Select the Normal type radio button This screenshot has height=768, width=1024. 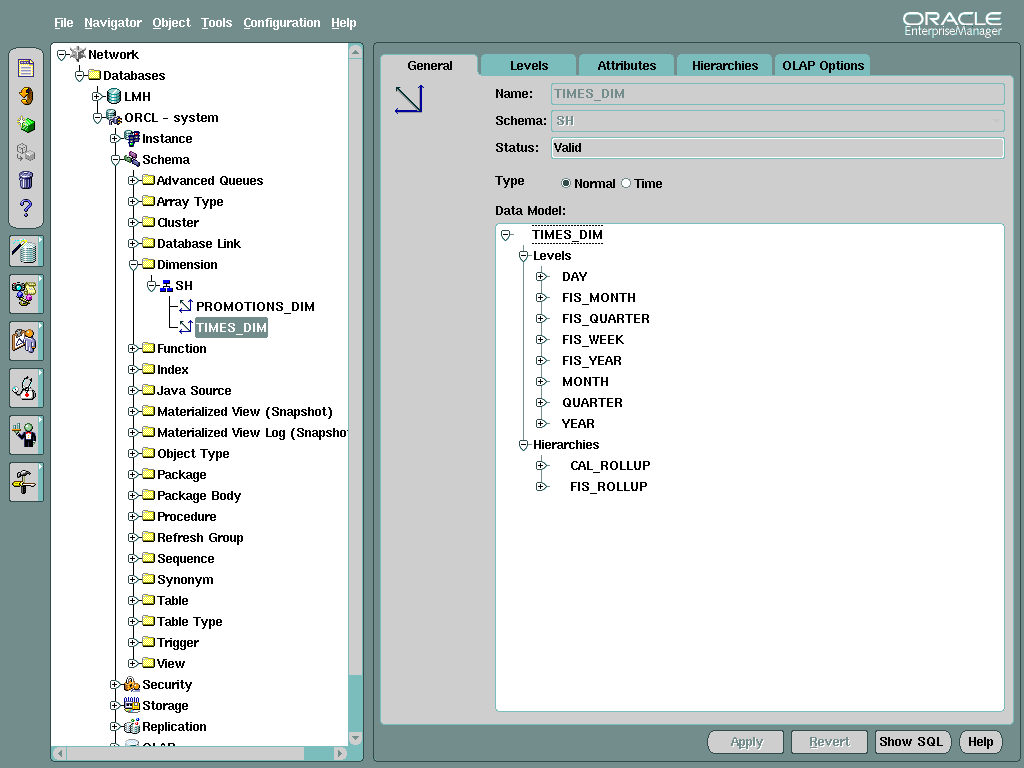(566, 184)
